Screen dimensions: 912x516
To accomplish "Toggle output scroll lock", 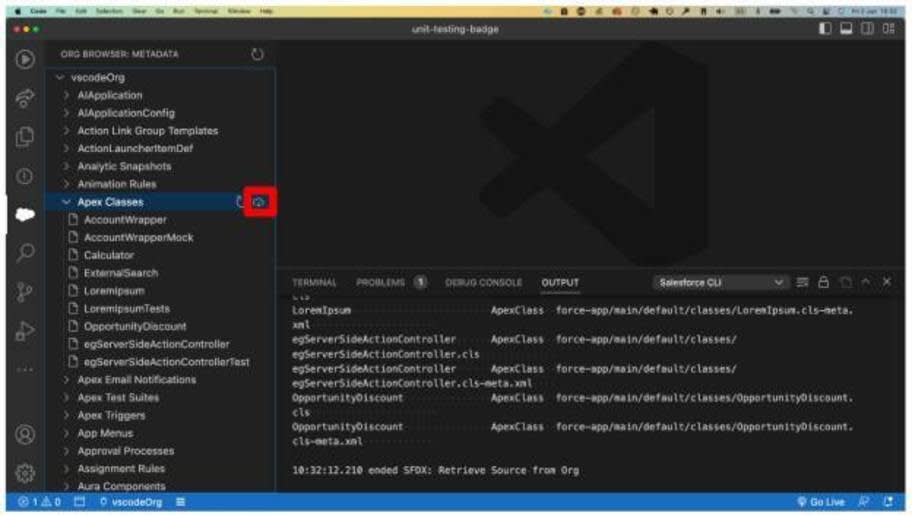I will 824,283.
